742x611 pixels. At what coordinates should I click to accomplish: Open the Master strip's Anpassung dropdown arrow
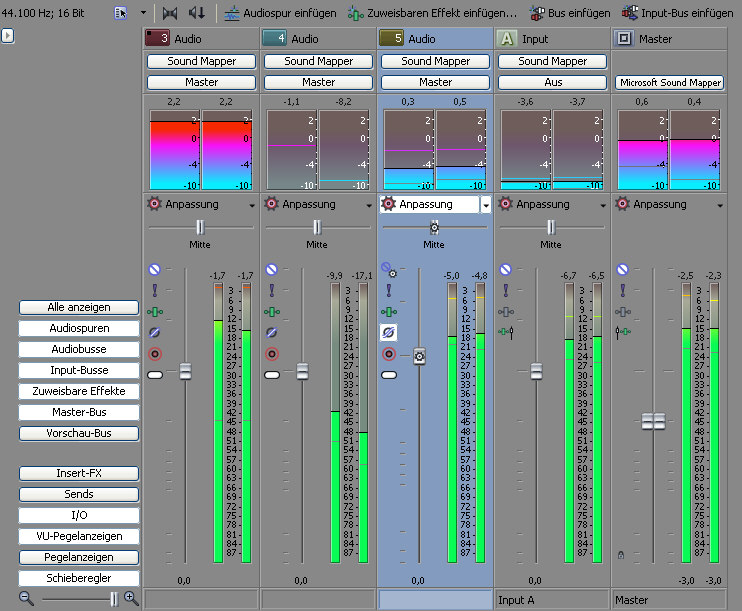point(720,204)
